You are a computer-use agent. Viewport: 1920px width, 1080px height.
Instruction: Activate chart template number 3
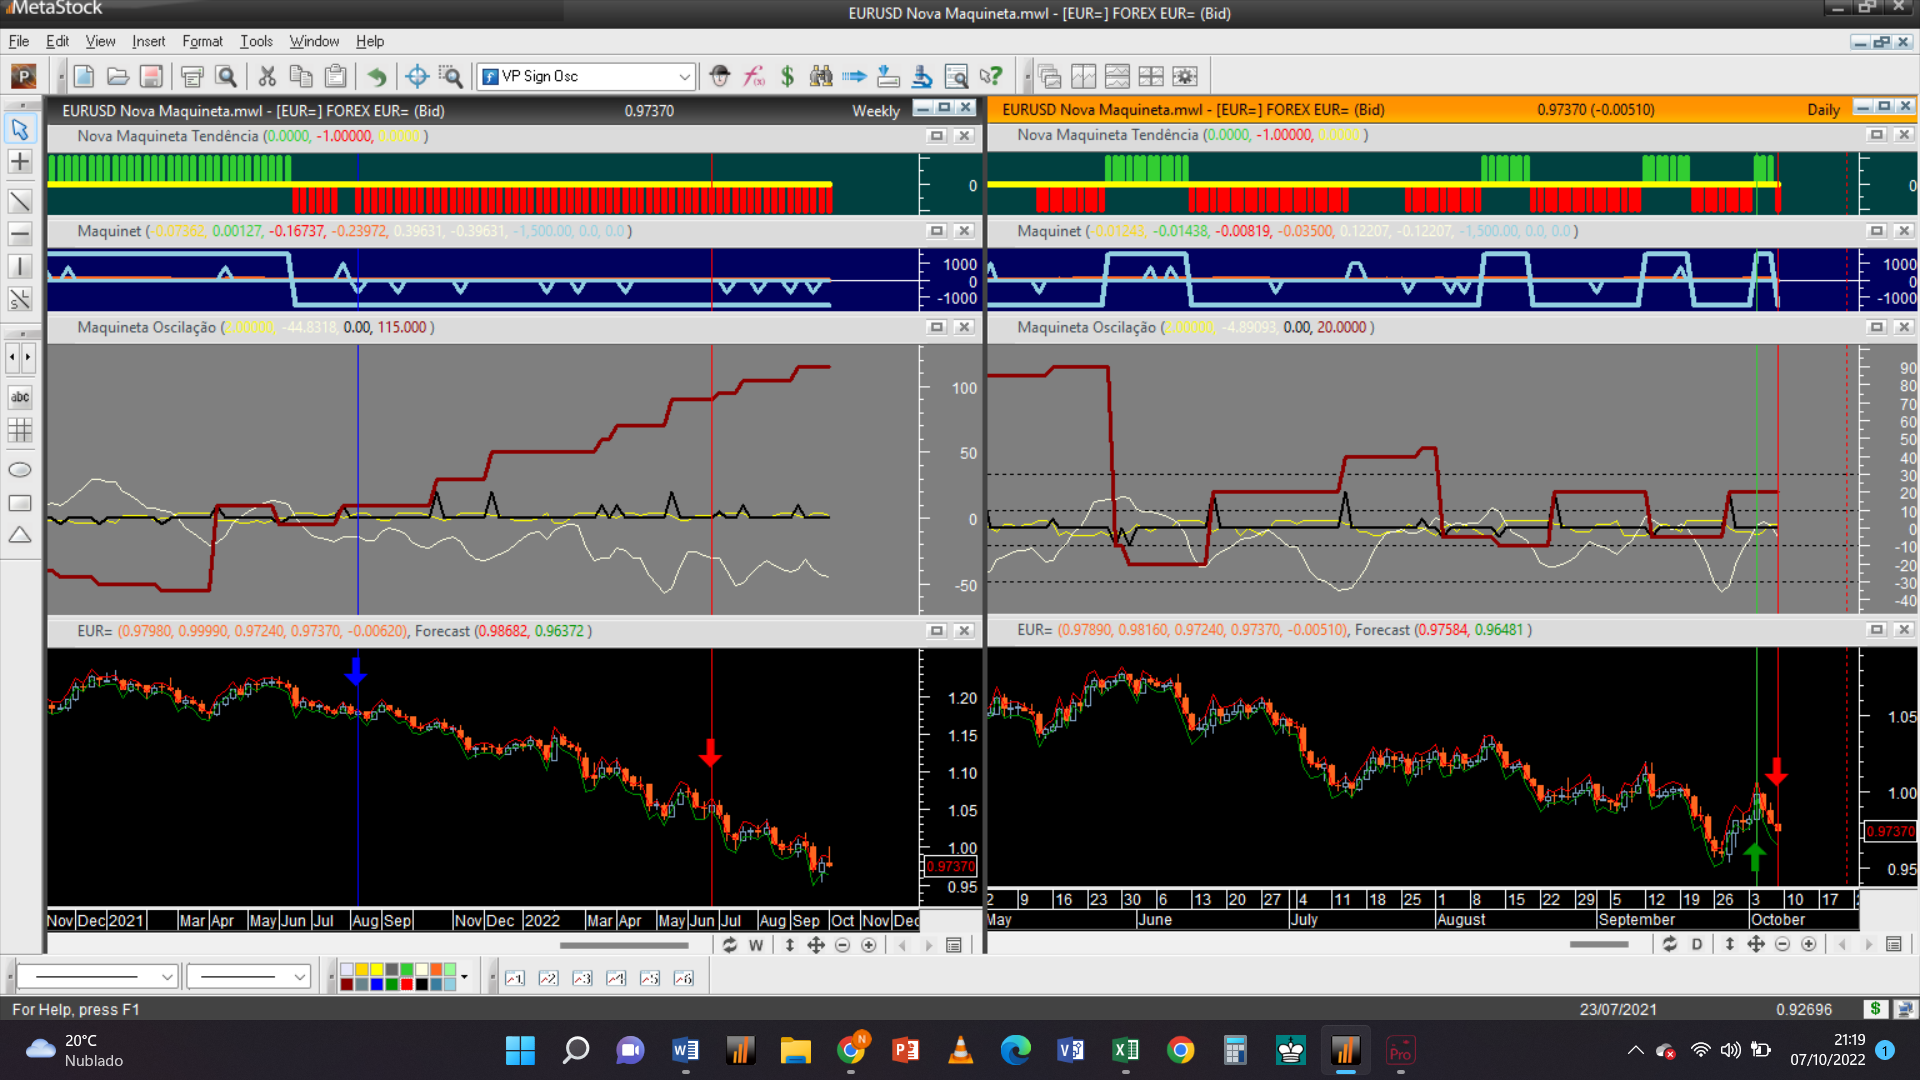582,978
